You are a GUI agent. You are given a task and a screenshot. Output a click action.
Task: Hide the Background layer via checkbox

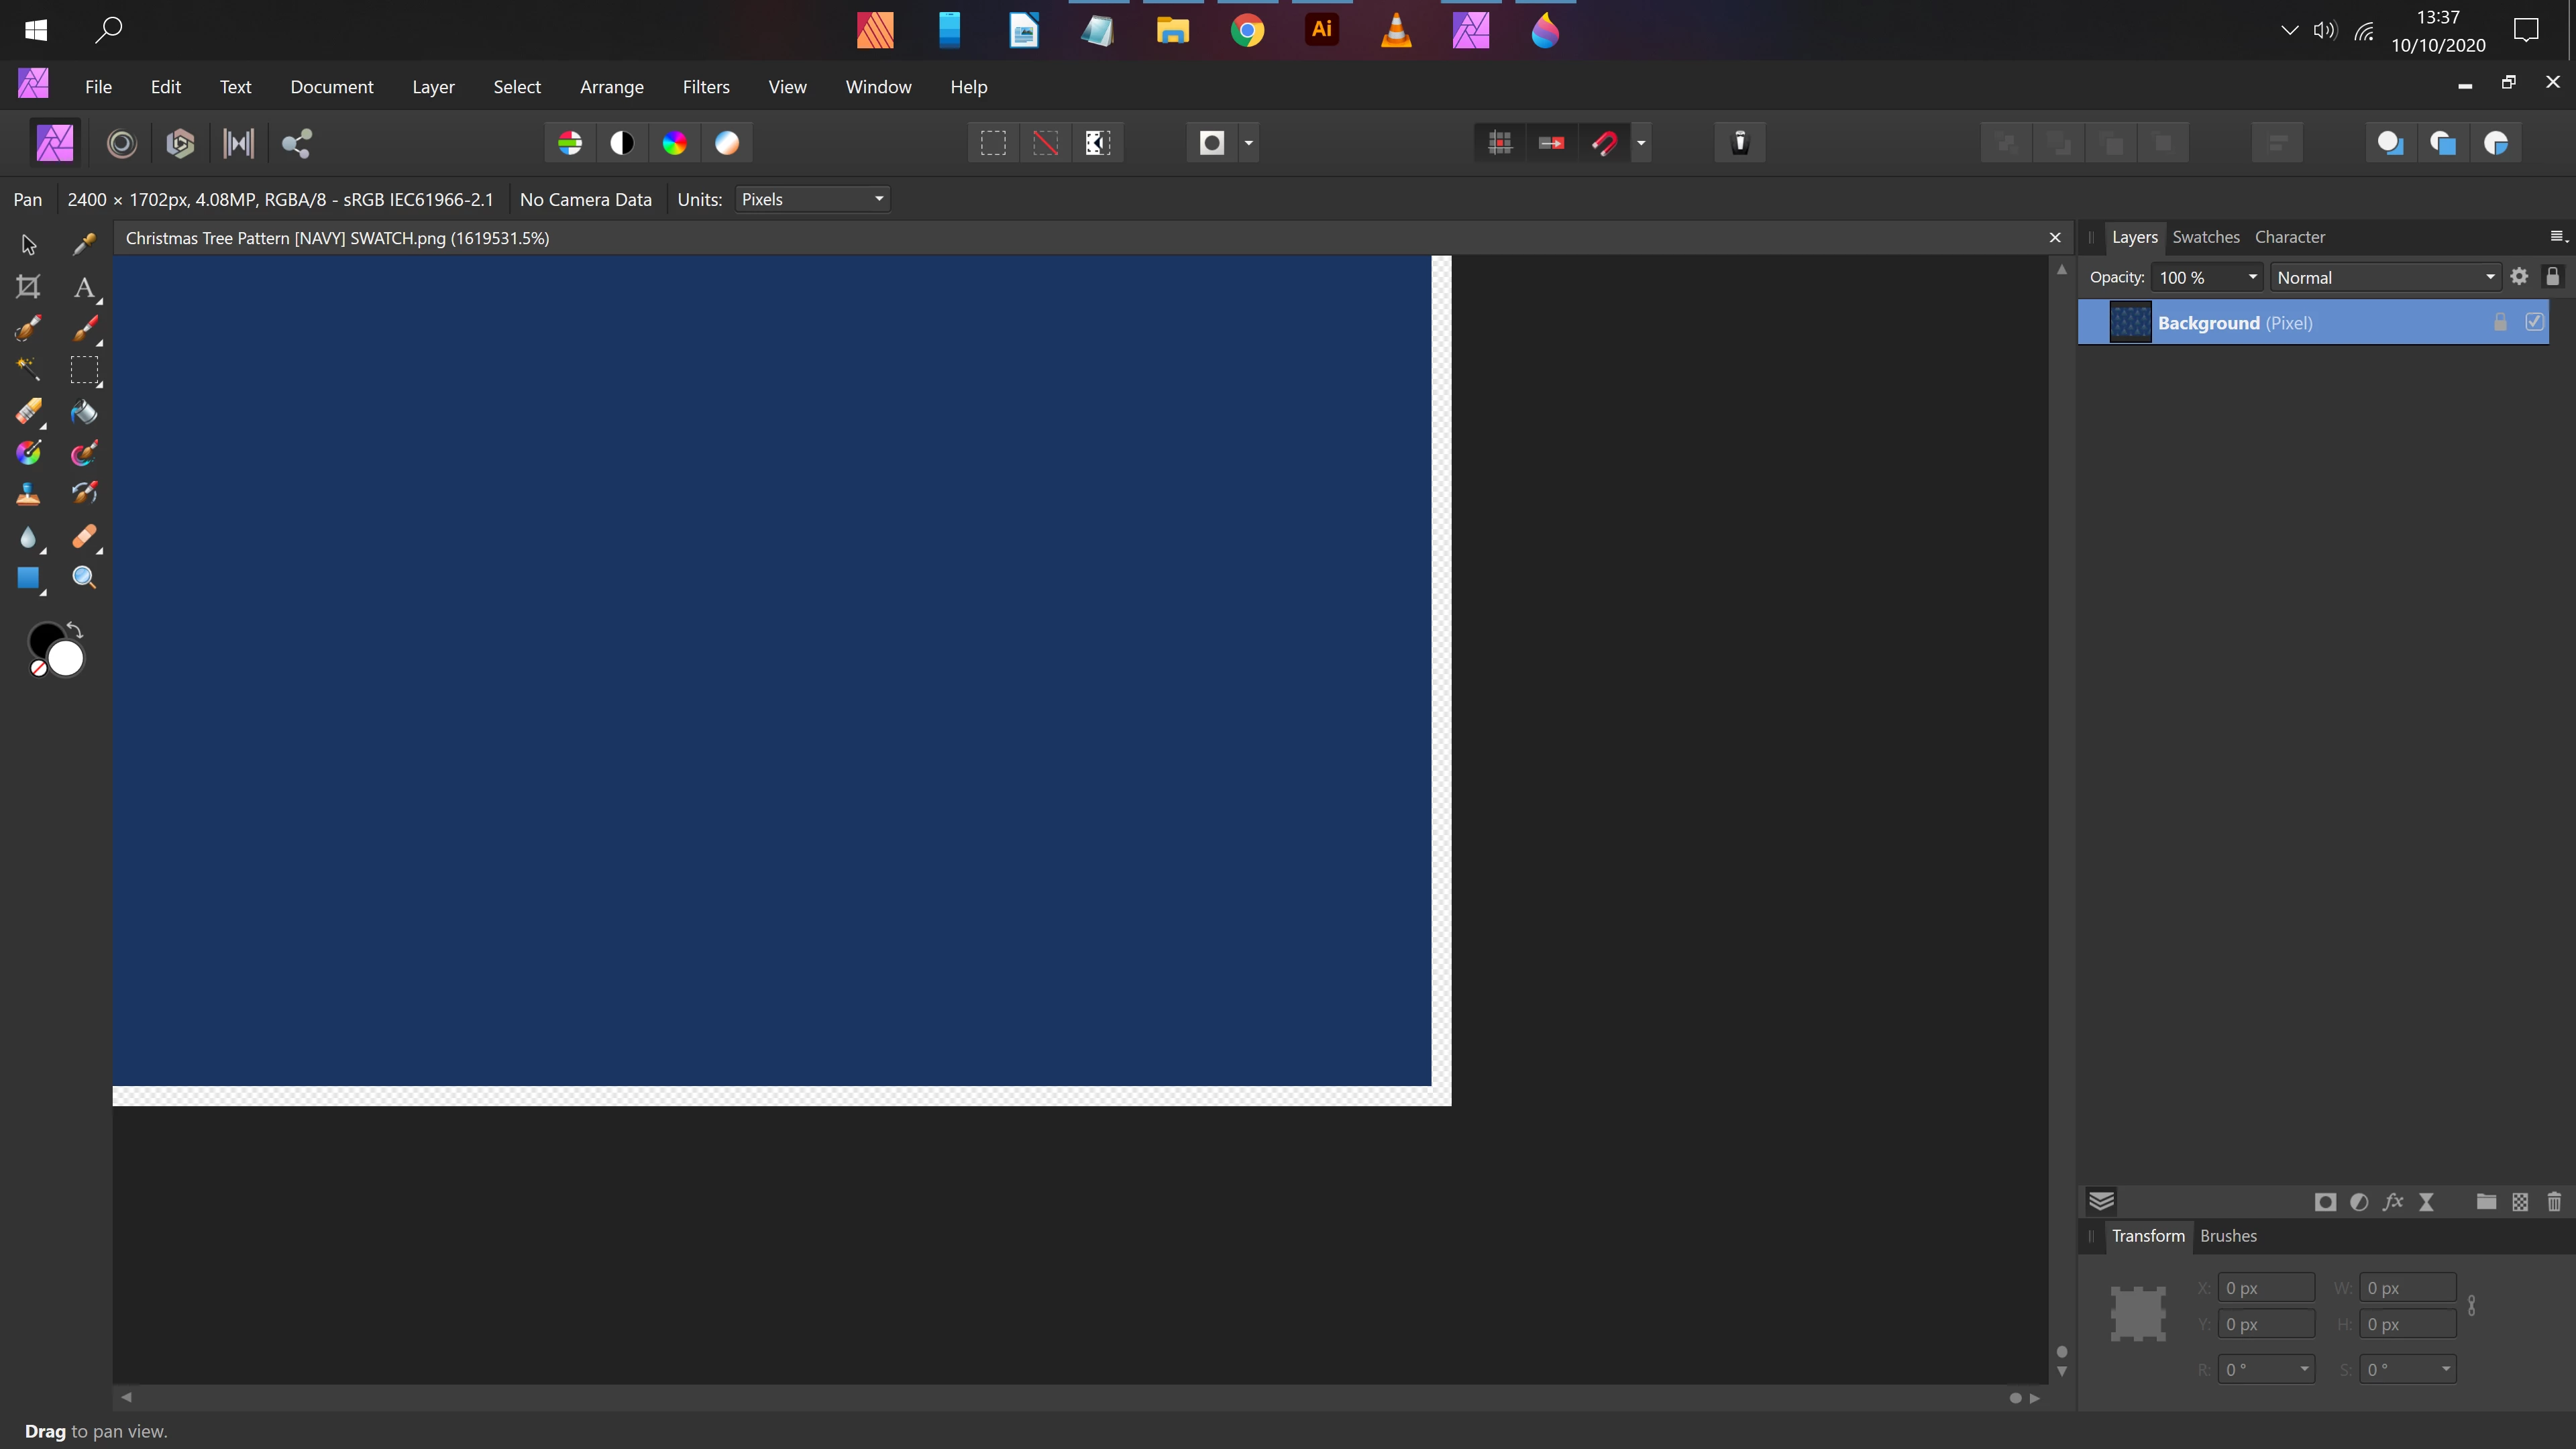(x=2534, y=322)
